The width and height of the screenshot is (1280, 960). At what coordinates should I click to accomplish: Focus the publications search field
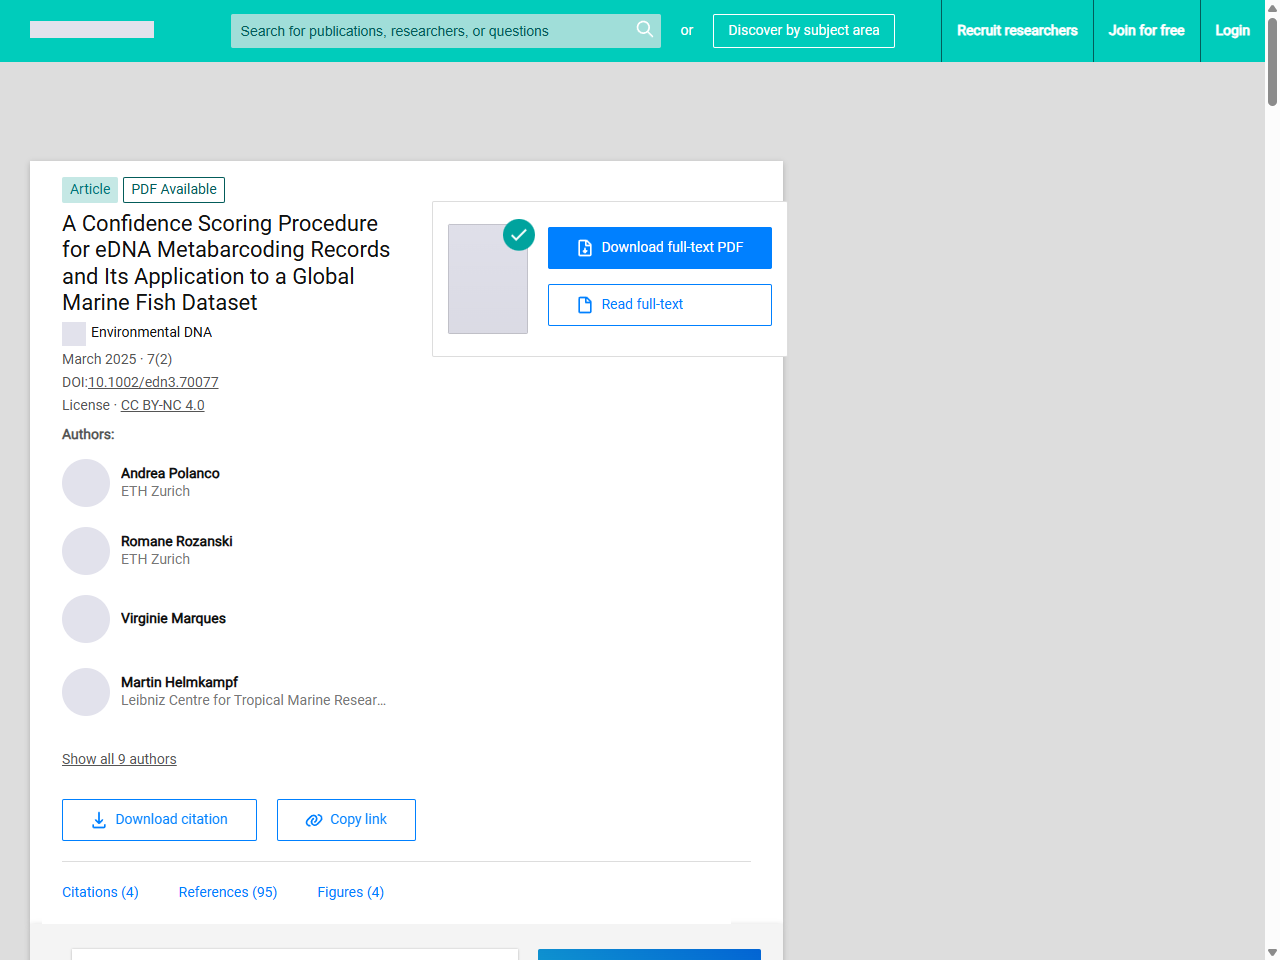(x=446, y=31)
